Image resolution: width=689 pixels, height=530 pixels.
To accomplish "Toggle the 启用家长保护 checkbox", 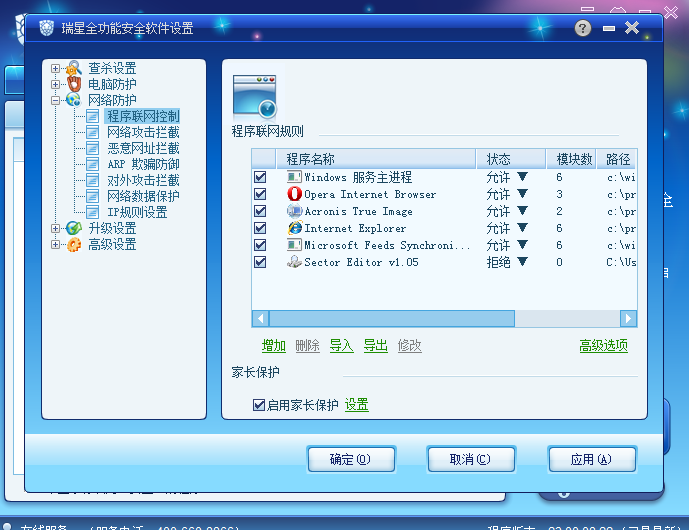I will (259, 405).
